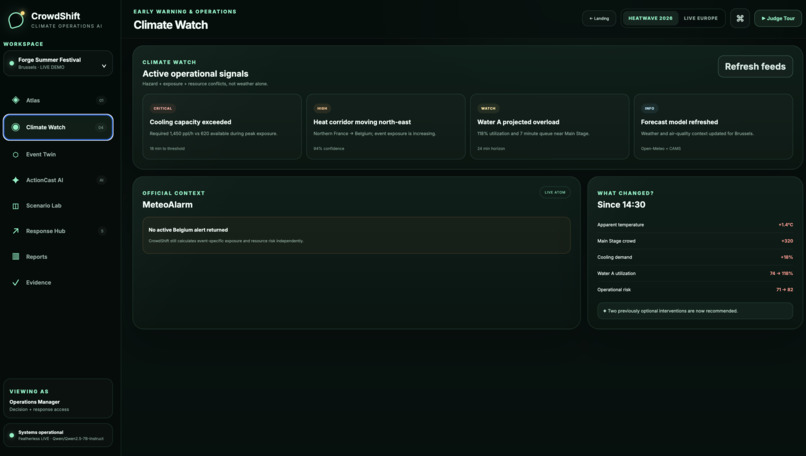The image size is (806, 456).
Task: Switch to Live Europe mode
Action: (x=701, y=18)
